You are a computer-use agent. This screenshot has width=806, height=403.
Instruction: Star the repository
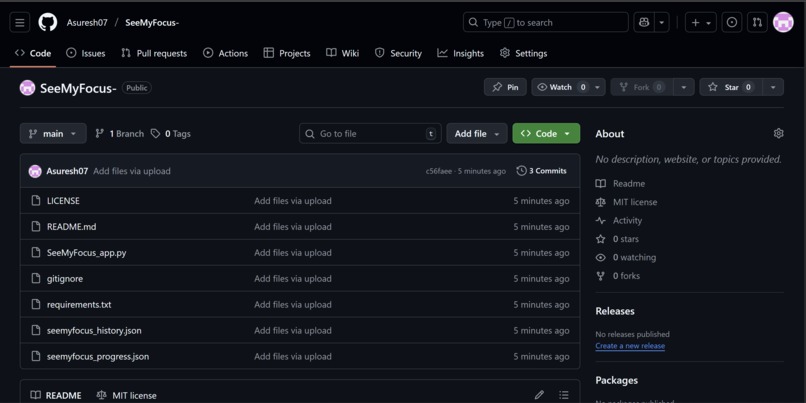click(x=730, y=87)
